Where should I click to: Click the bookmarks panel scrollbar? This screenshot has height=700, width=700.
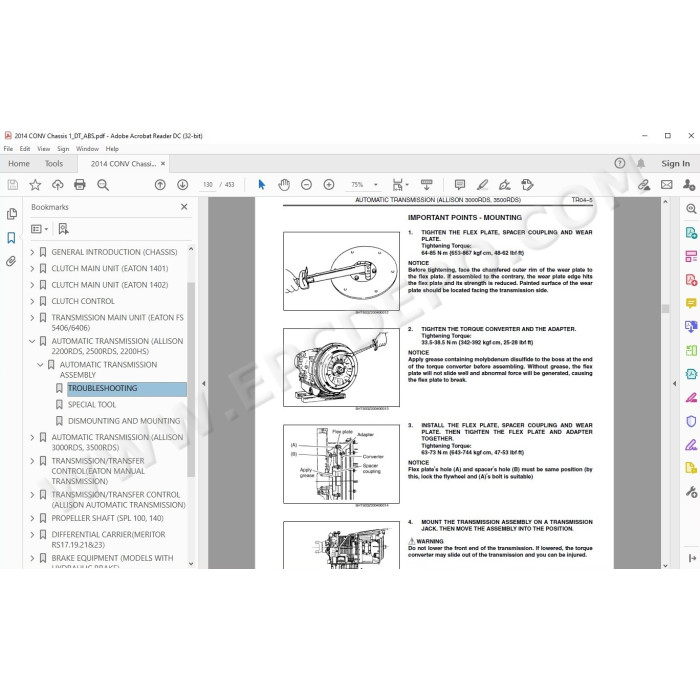[191, 379]
